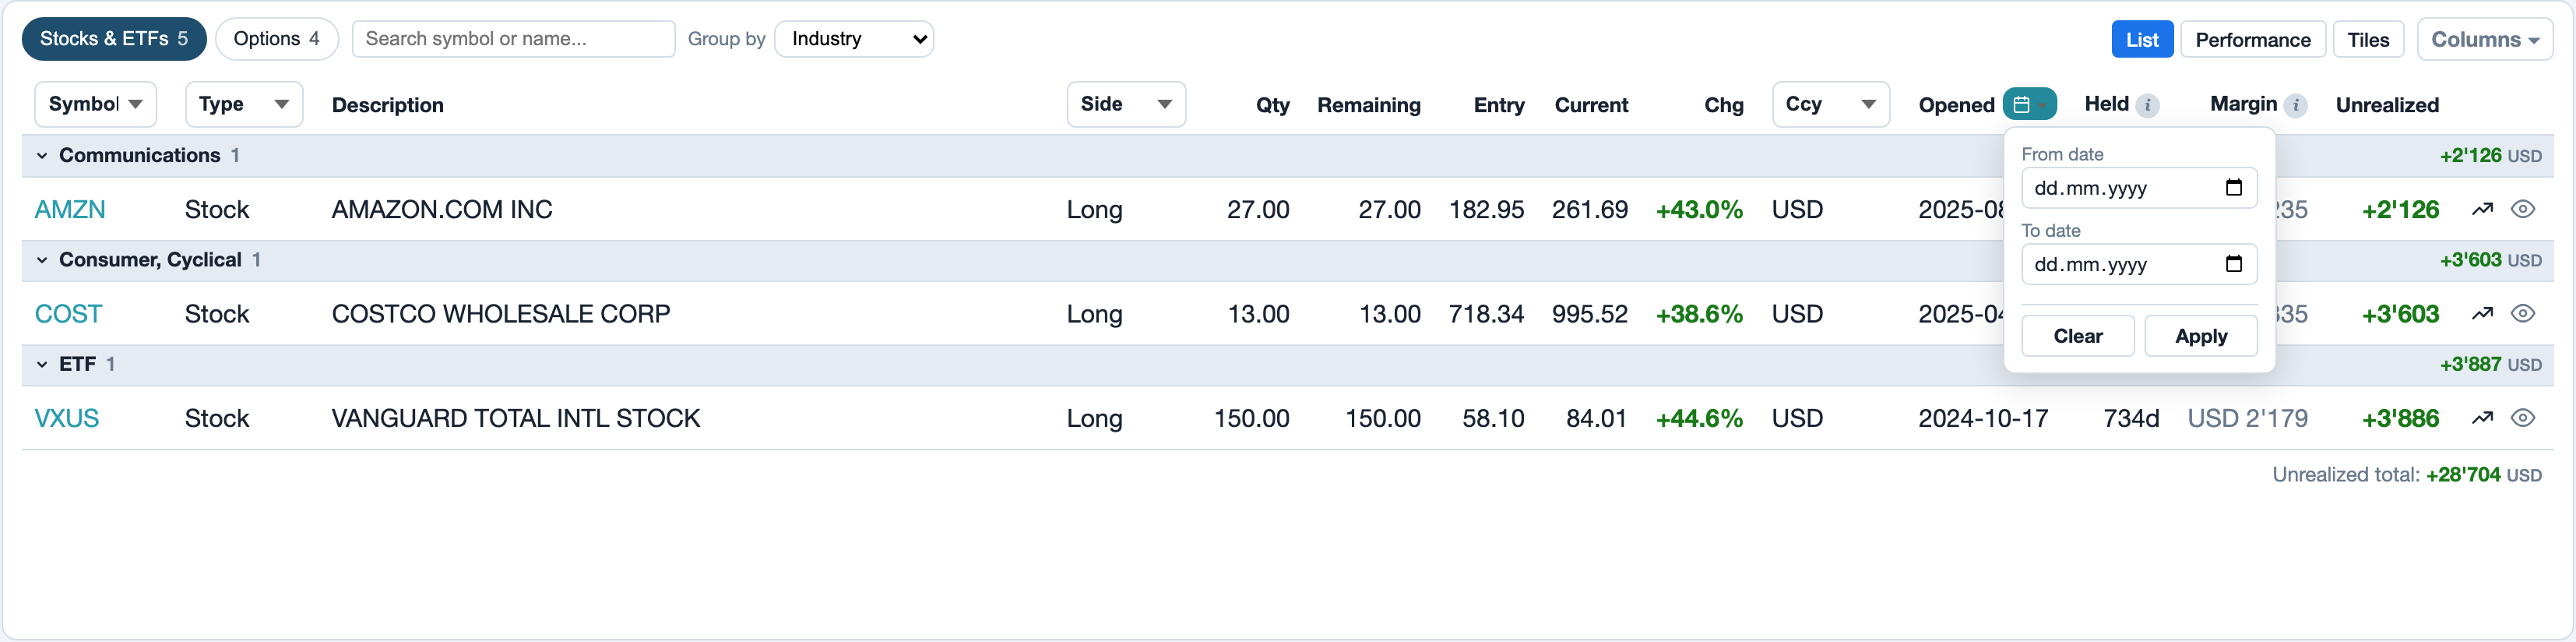Image resolution: width=2576 pixels, height=642 pixels.
Task: Open the chart icon for VXUS row
Action: pos(2482,418)
